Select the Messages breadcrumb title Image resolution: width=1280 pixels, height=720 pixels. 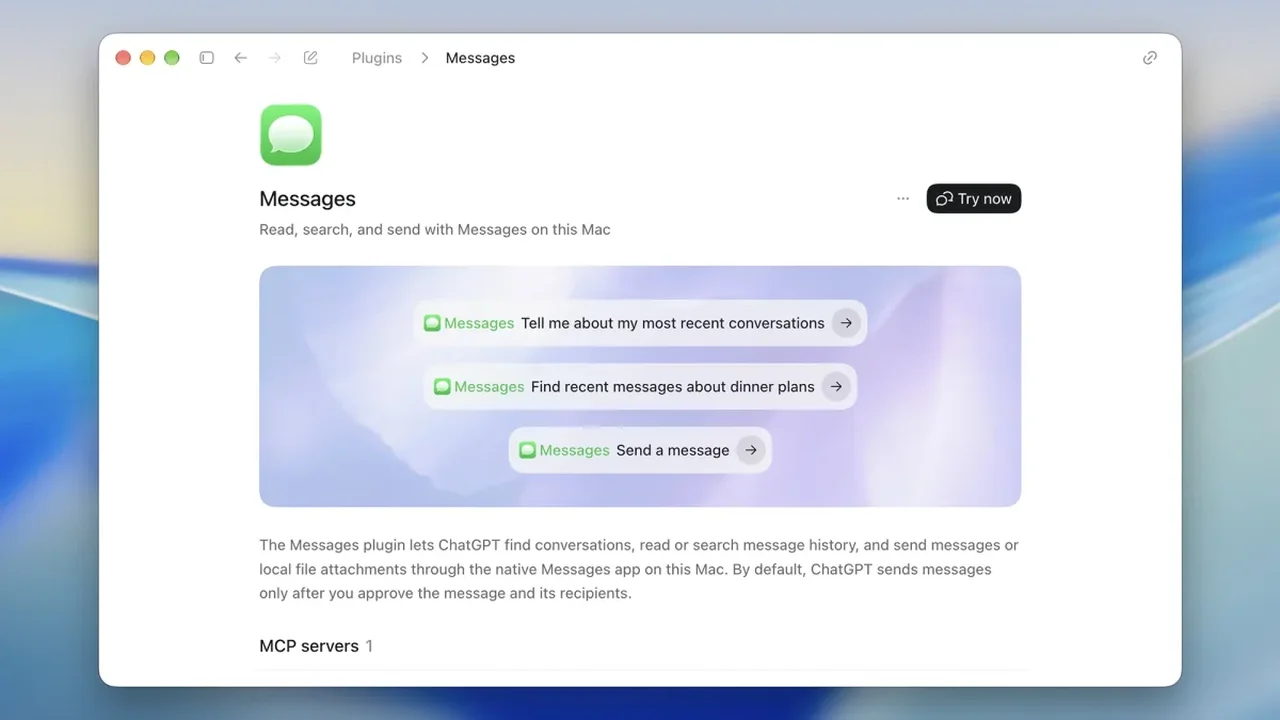coord(480,58)
